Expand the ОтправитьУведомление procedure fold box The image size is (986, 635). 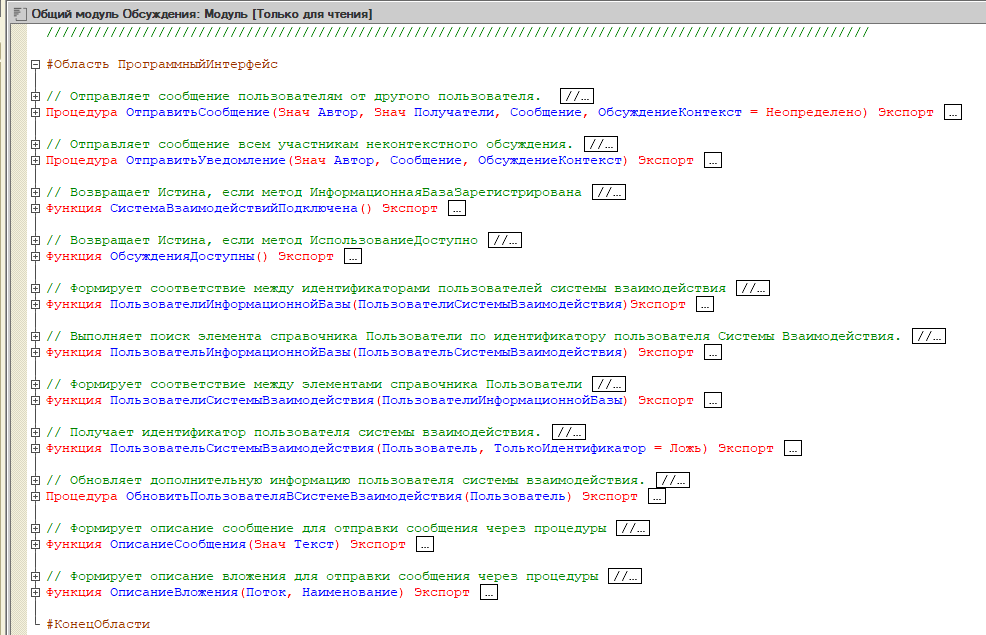pyautogui.click(x=37, y=161)
